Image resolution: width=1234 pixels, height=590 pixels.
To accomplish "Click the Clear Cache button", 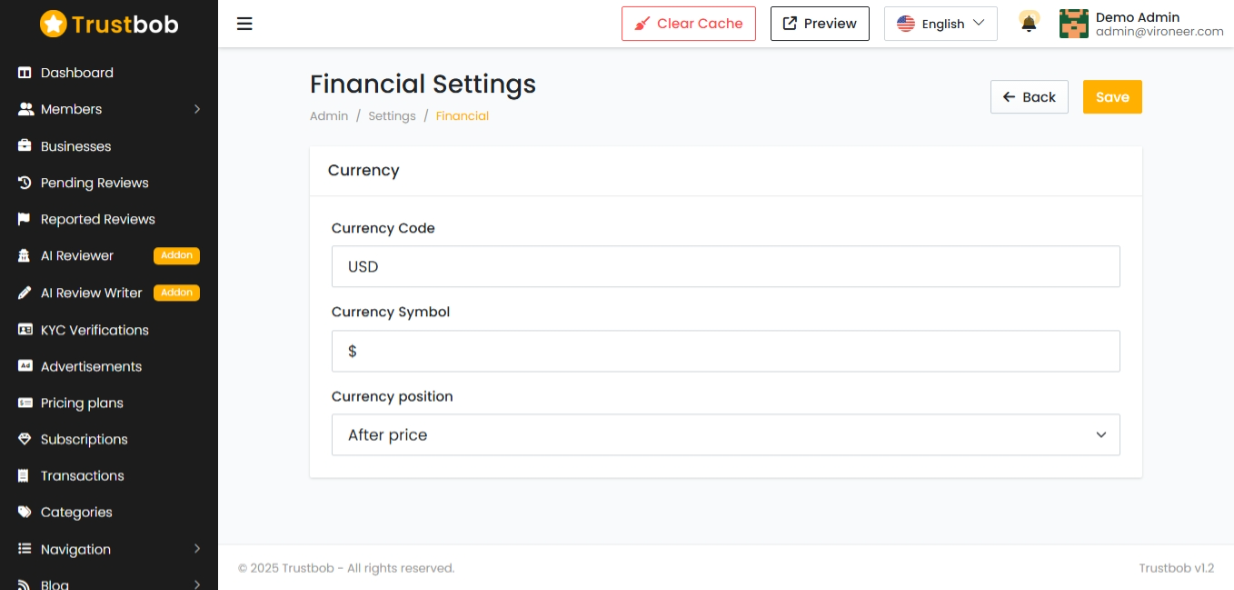I will (688, 24).
